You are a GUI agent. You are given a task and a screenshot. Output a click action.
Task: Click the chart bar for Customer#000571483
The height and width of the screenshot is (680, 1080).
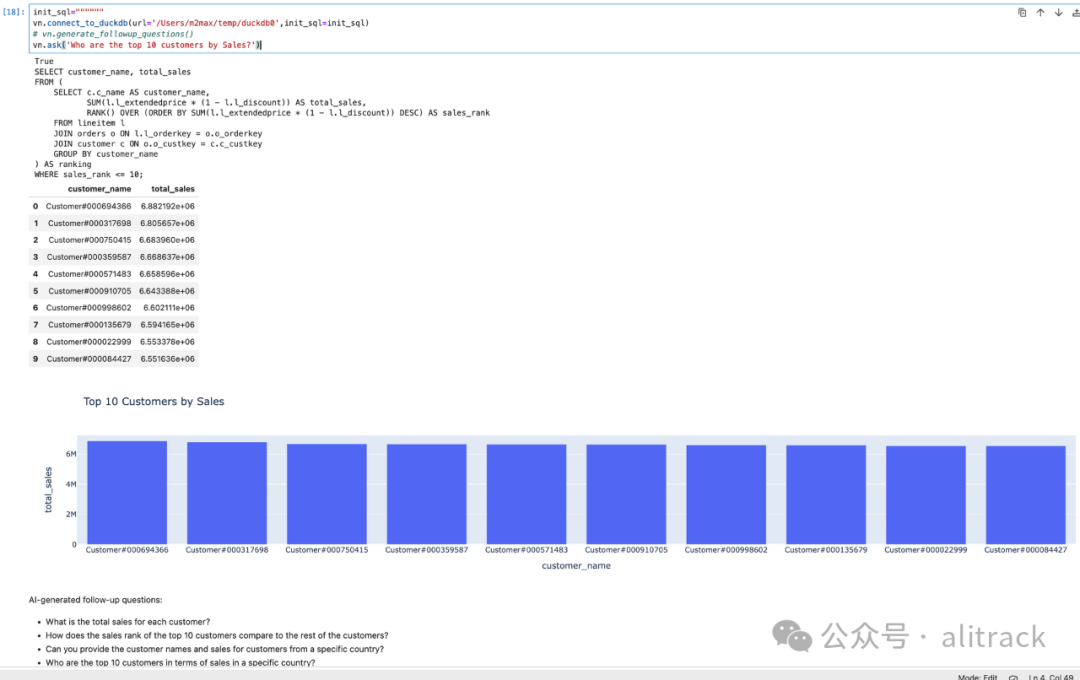pyautogui.click(x=526, y=494)
